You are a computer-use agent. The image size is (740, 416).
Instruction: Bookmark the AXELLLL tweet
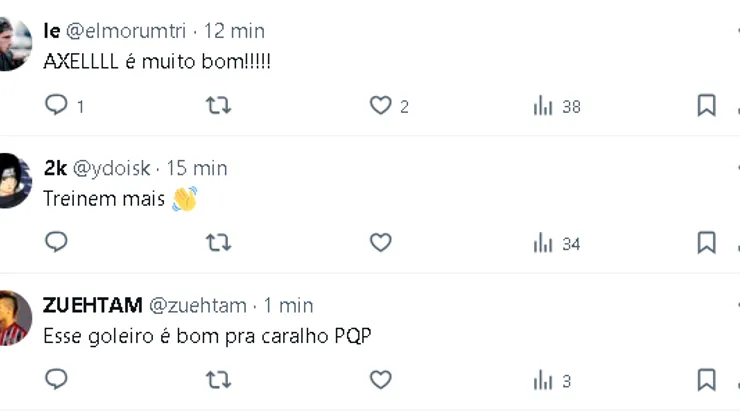(706, 105)
